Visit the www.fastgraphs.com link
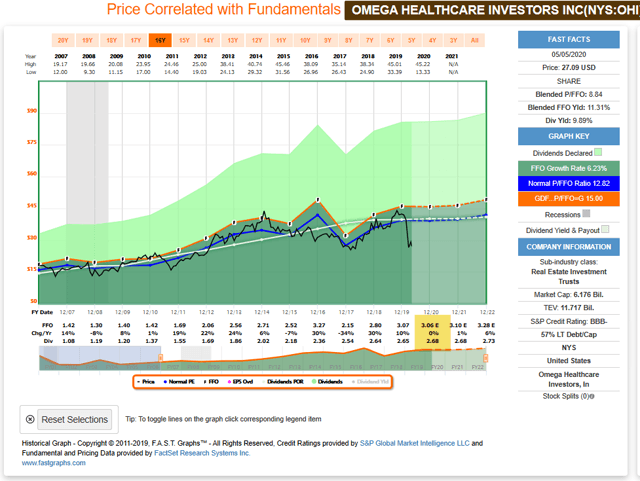This screenshot has height=481, width=640. 53,463
